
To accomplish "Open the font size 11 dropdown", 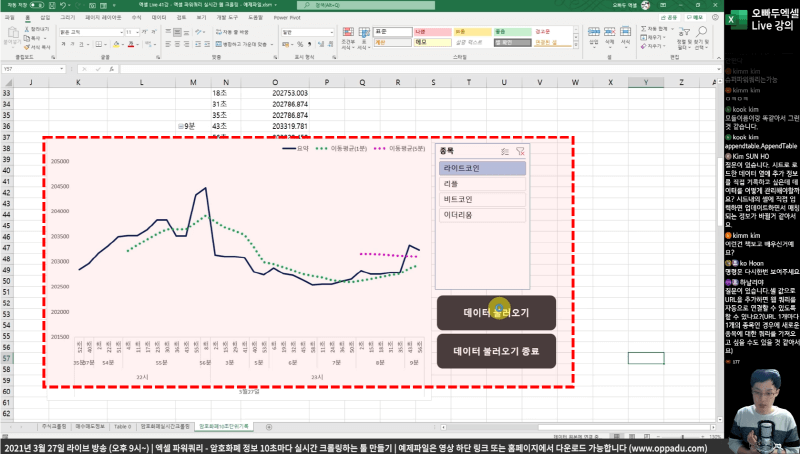I will point(138,32).
